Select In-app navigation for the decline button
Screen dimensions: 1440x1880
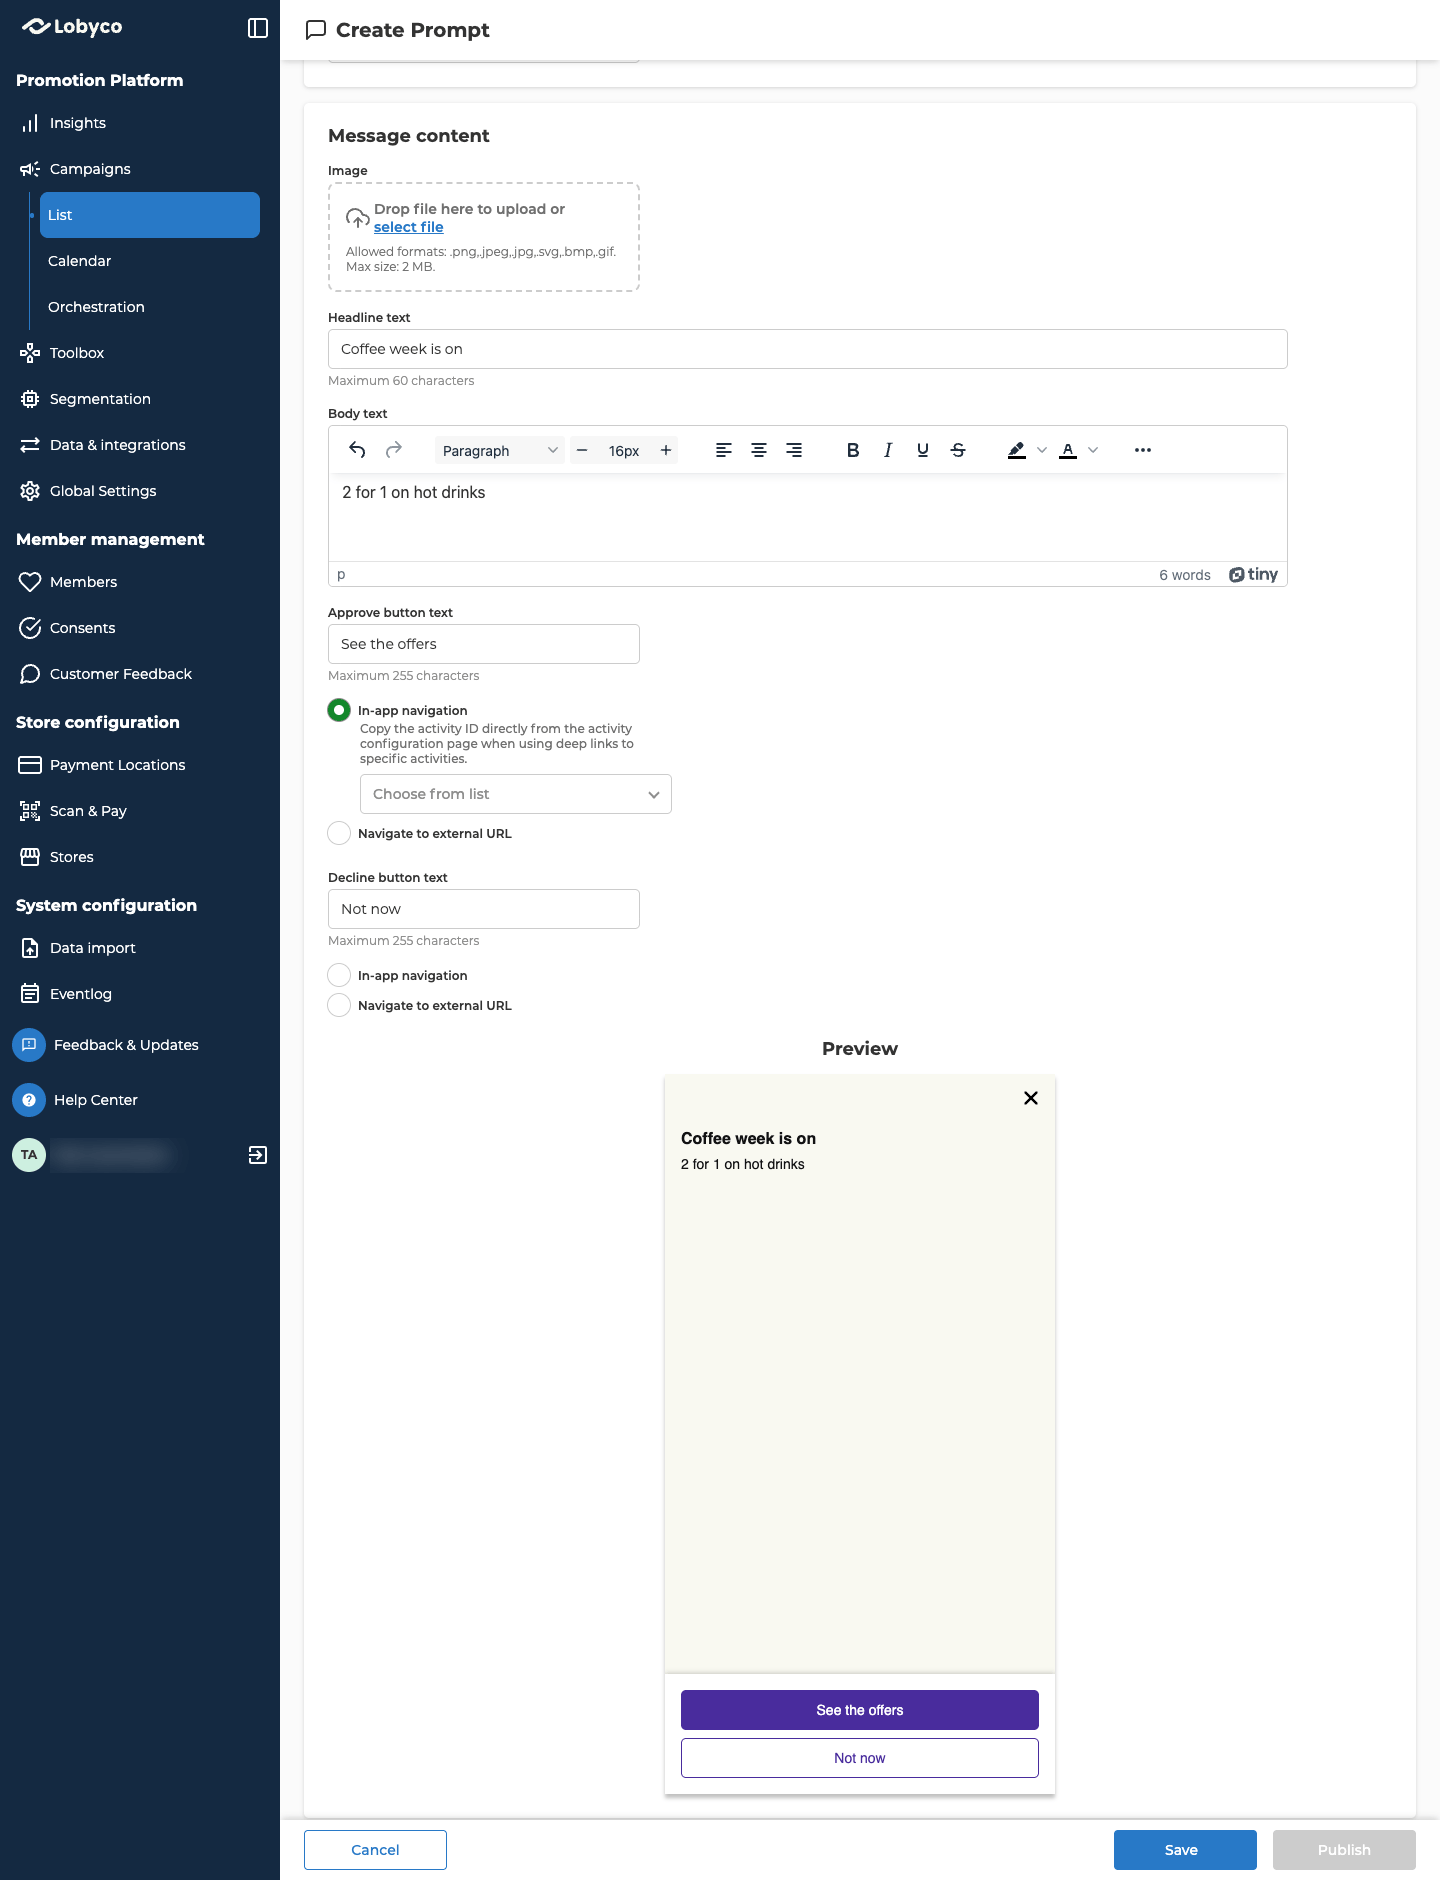point(339,975)
